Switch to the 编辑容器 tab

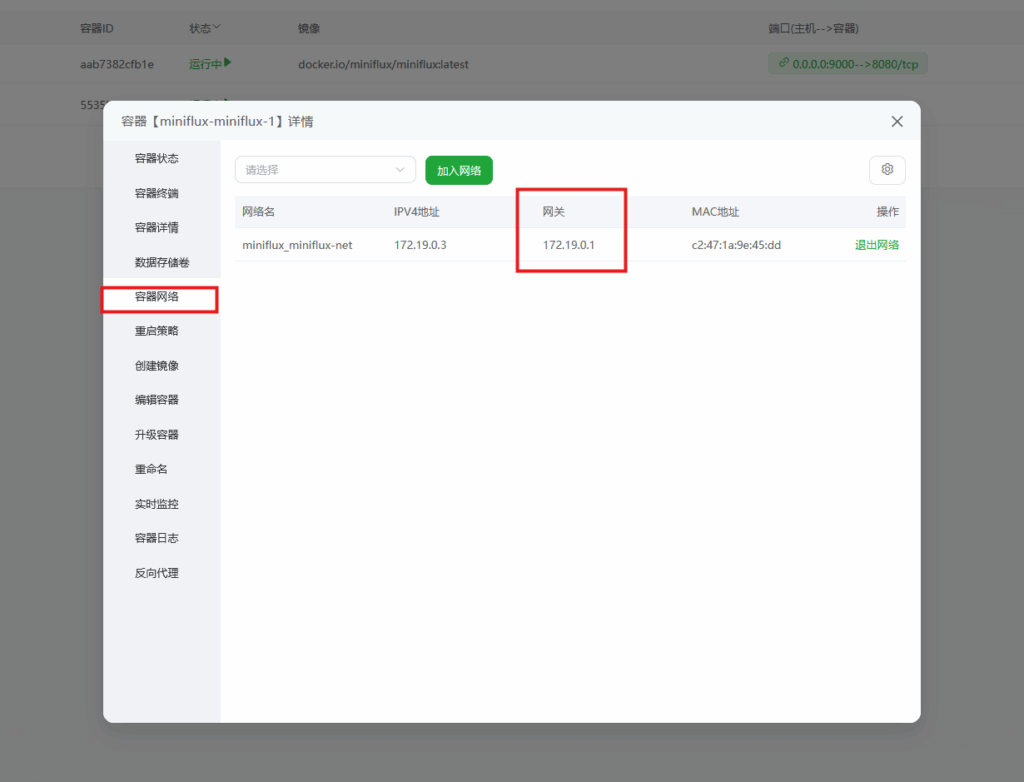157,400
